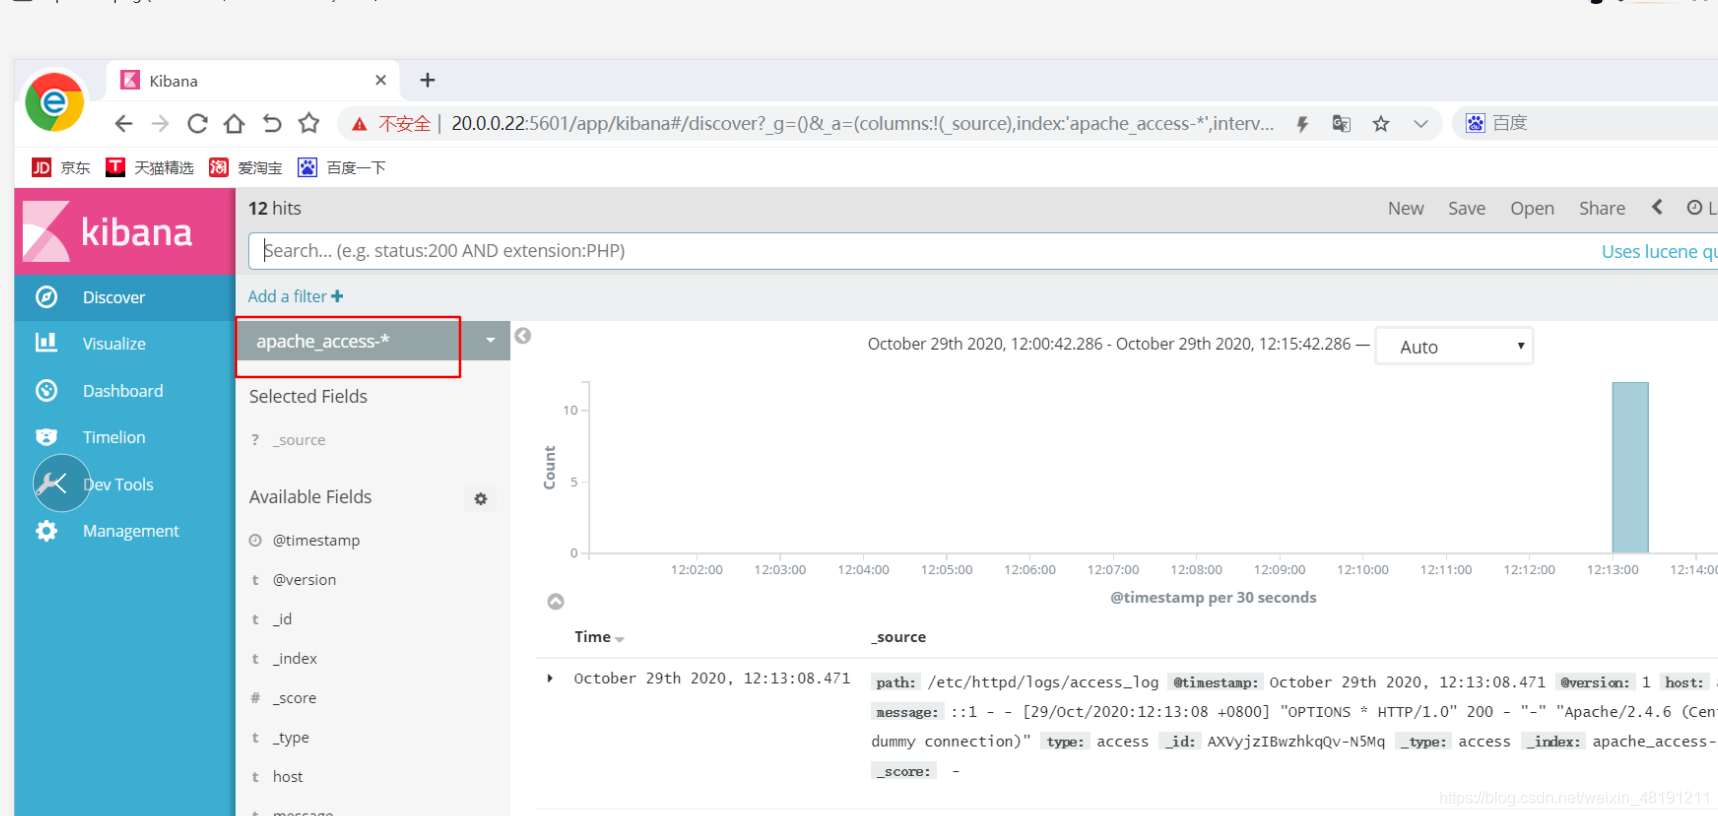Click the browser address URL field
This screenshot has width=1718, height=816.
coord(862,124)
